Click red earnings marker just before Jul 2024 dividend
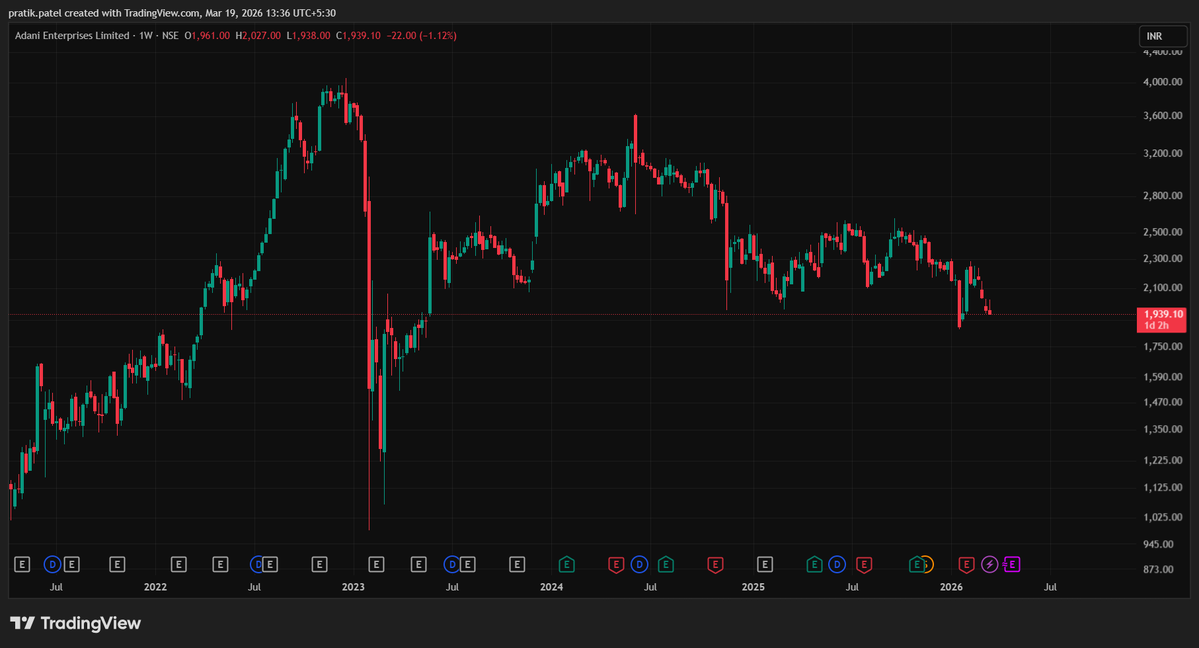 pyautogui.click(x=616, y=565)
